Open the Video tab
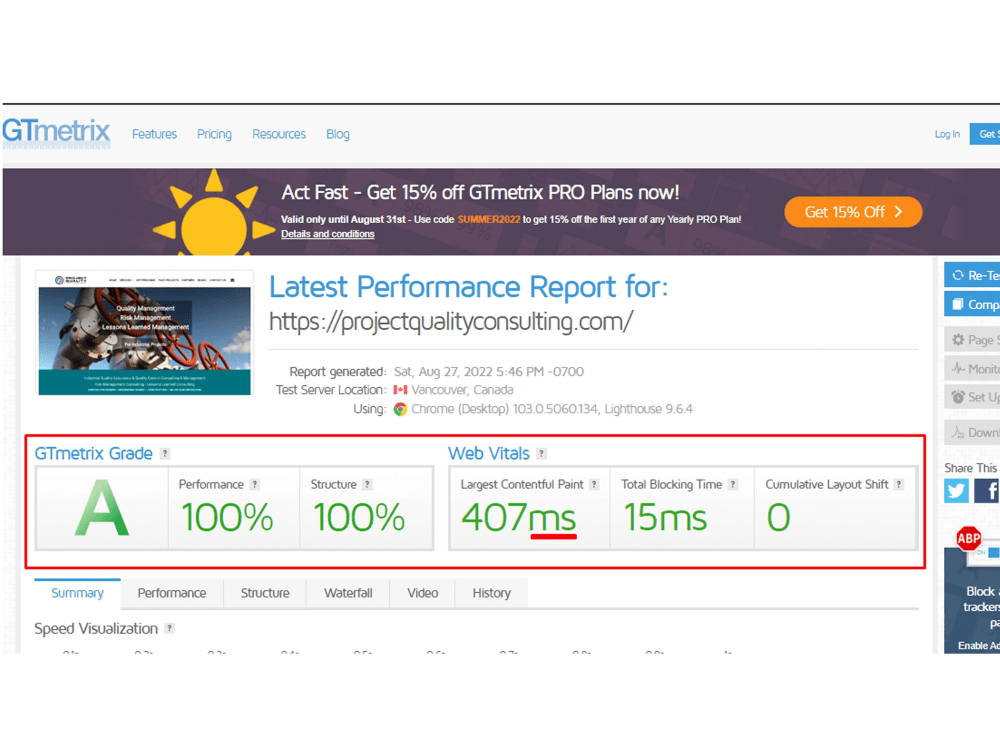1000x750 pixels. (422, 593)
